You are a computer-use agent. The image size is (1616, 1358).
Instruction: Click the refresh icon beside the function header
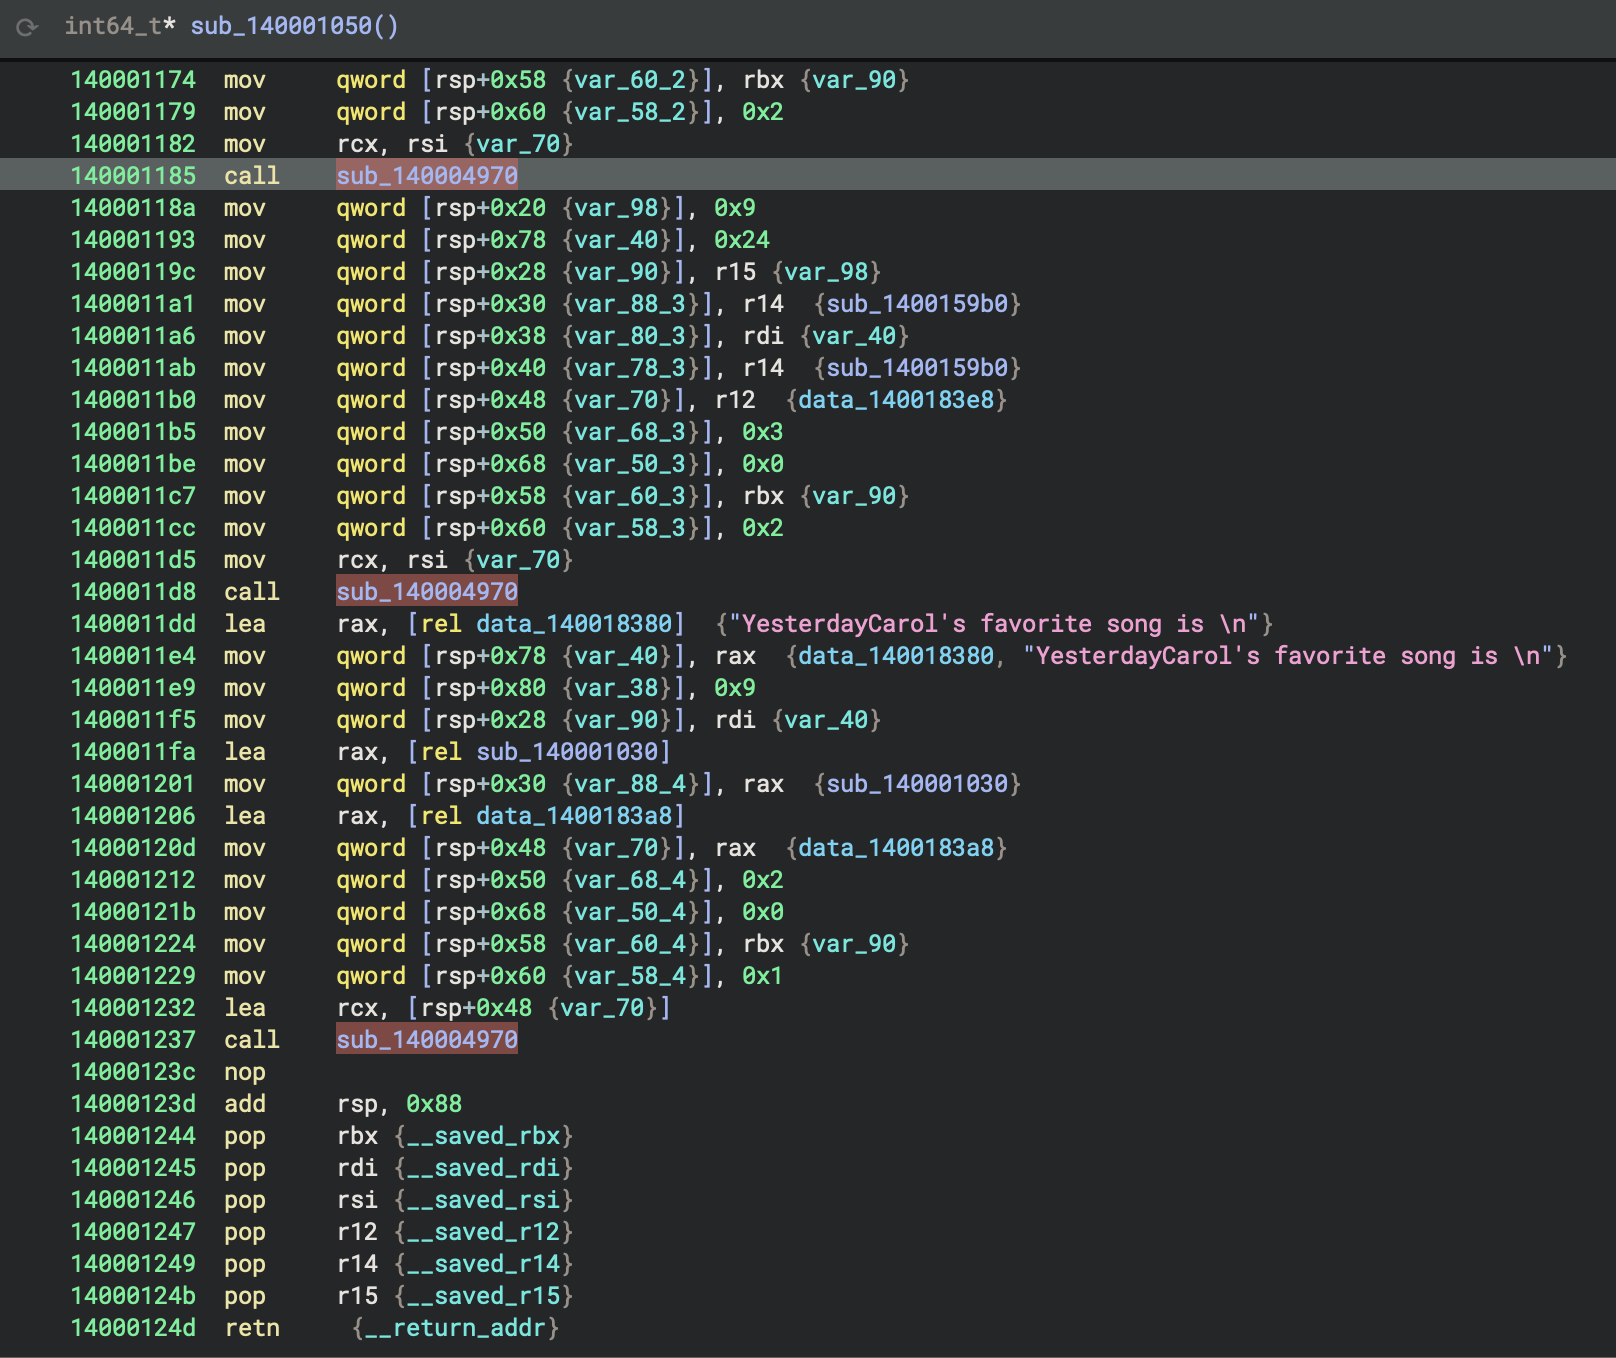(27, 27)
